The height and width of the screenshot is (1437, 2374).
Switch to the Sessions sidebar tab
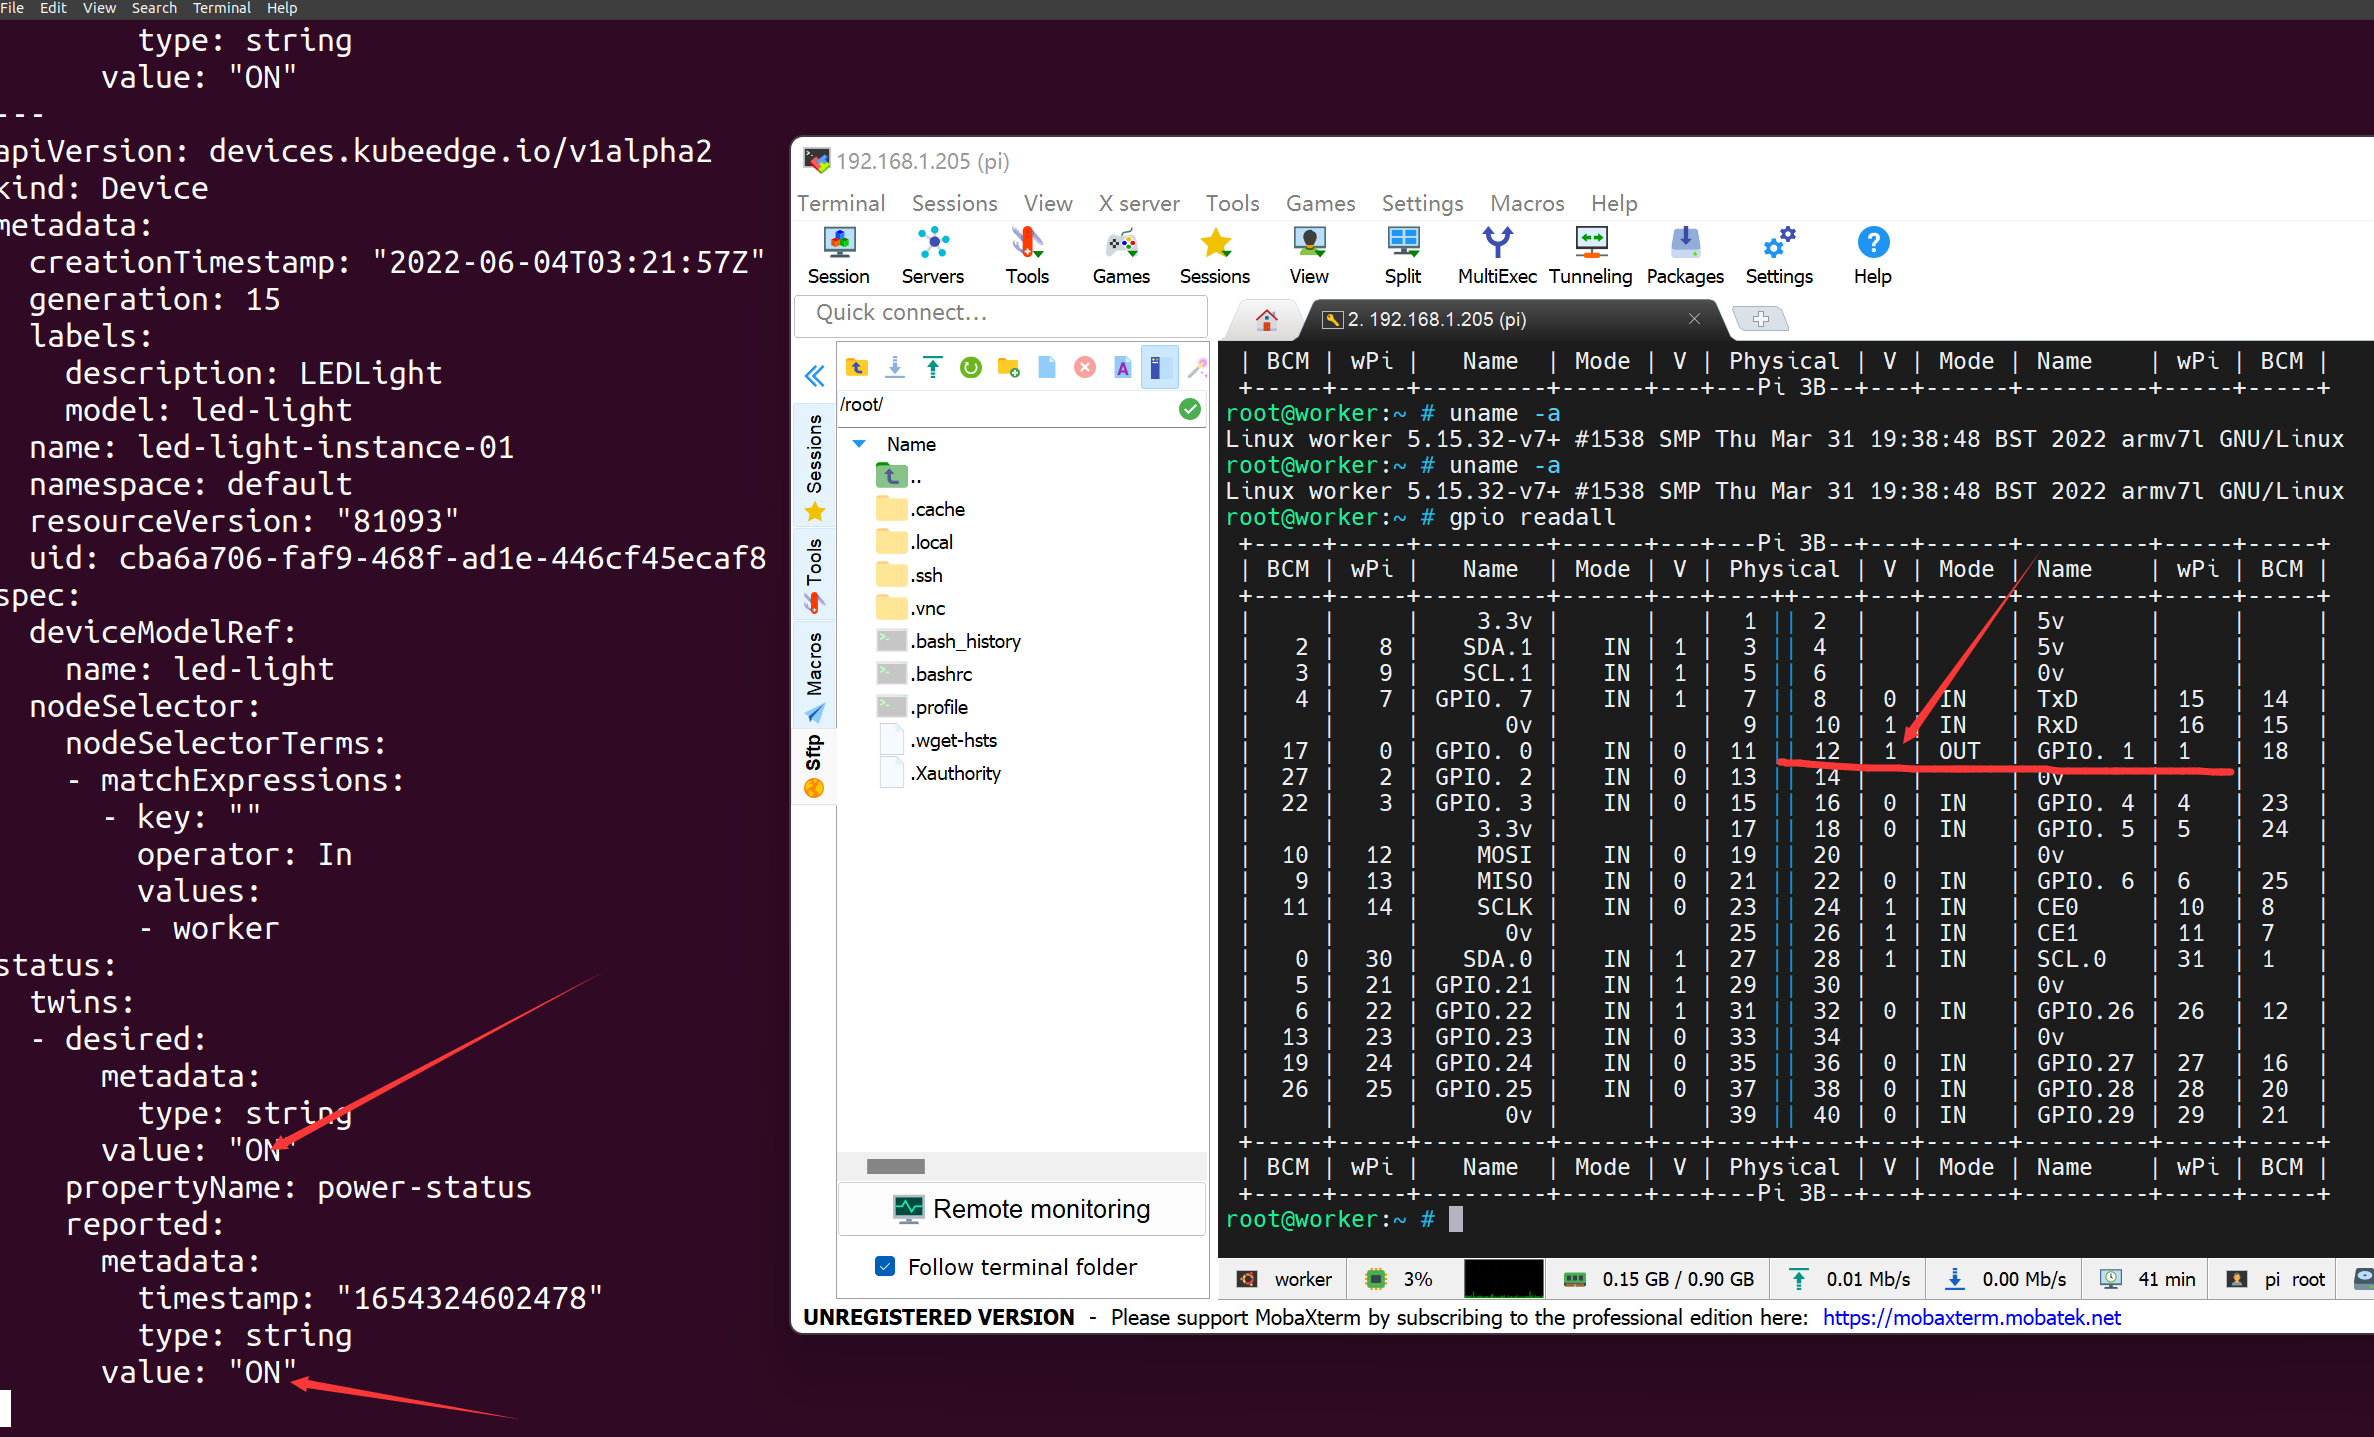click(x=815, y=465)
